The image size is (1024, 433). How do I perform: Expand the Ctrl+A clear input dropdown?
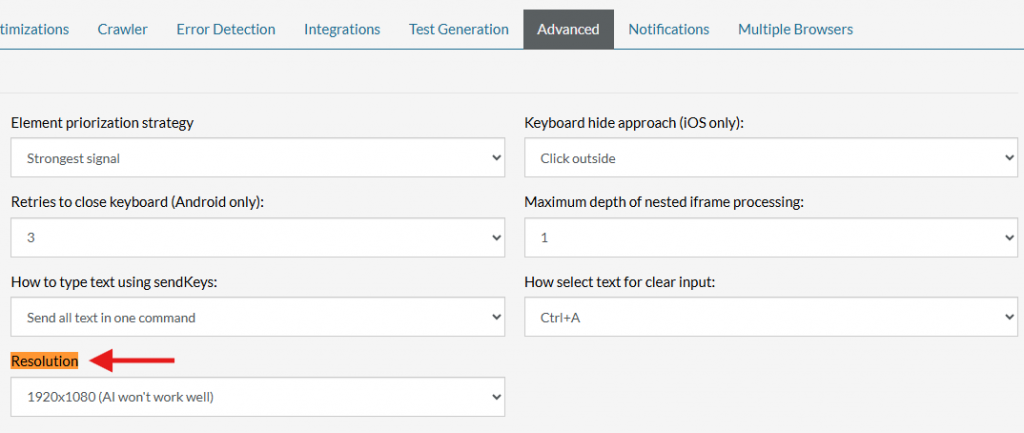point(770,317)
